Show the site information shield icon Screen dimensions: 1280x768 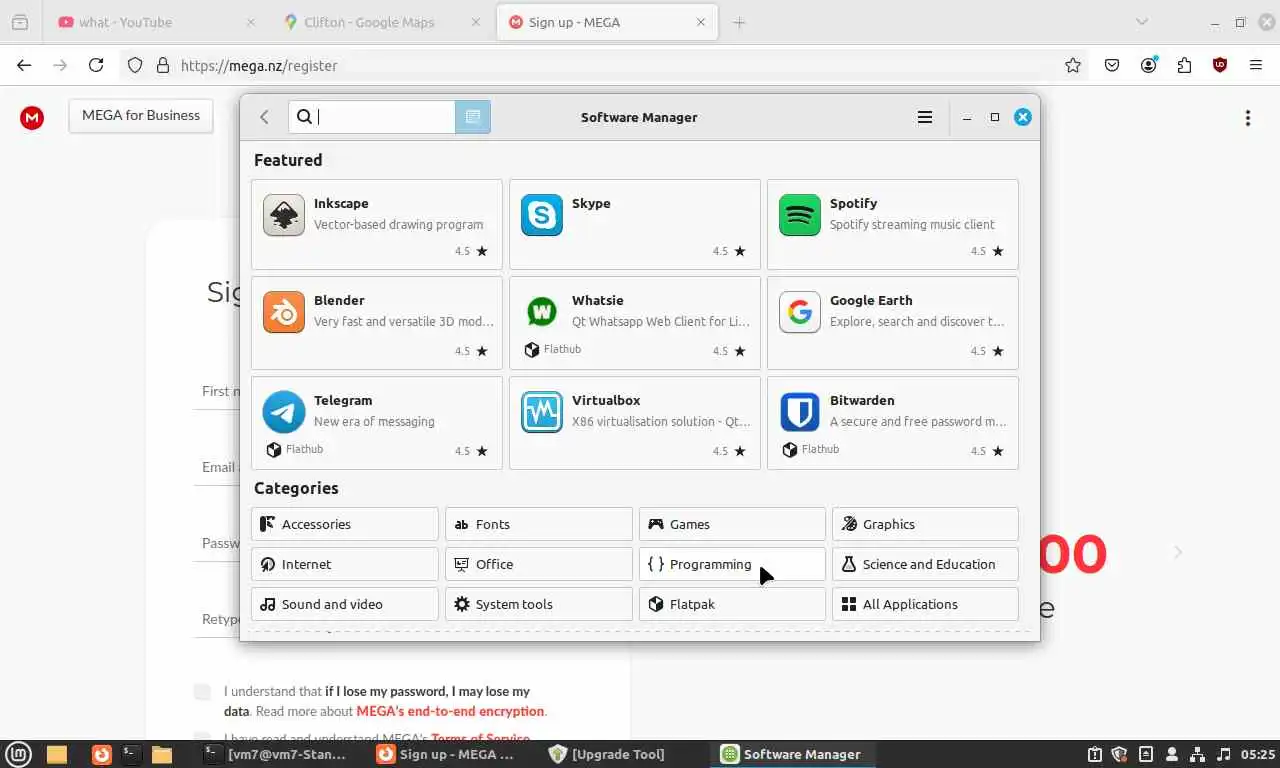[136, 65]
